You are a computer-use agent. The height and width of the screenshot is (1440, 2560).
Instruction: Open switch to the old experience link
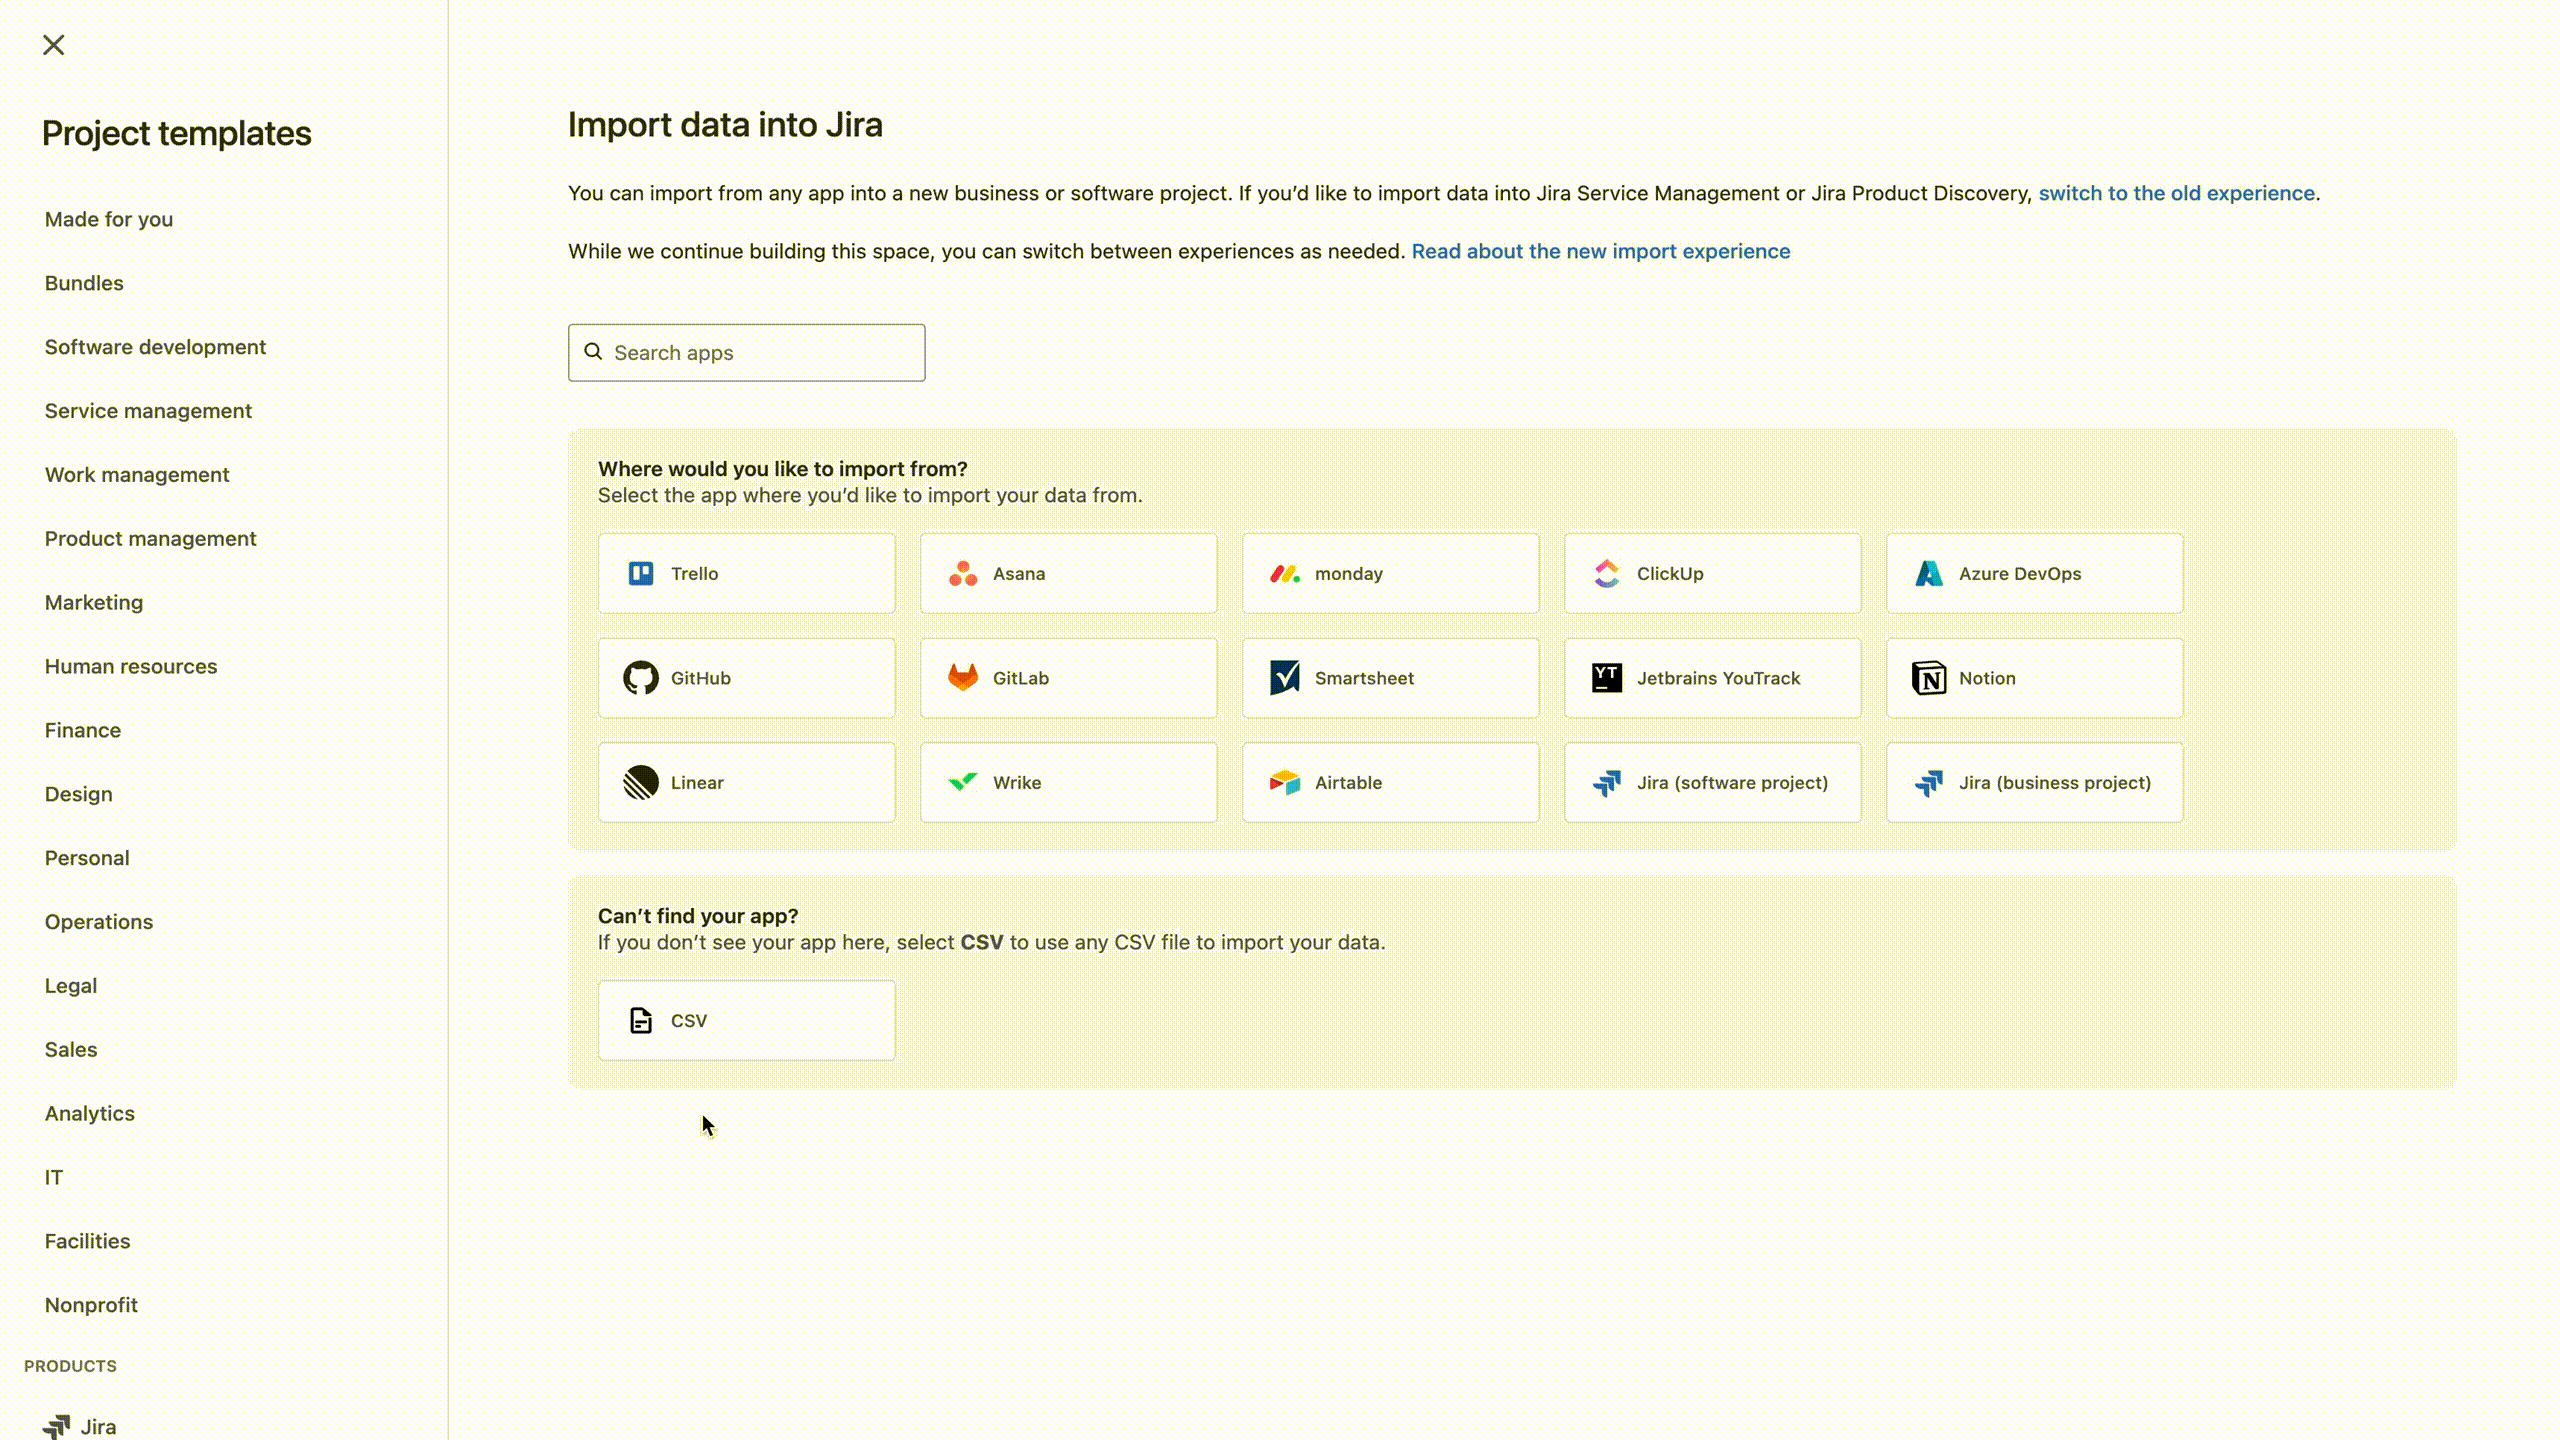click(x=2177, y=193)
